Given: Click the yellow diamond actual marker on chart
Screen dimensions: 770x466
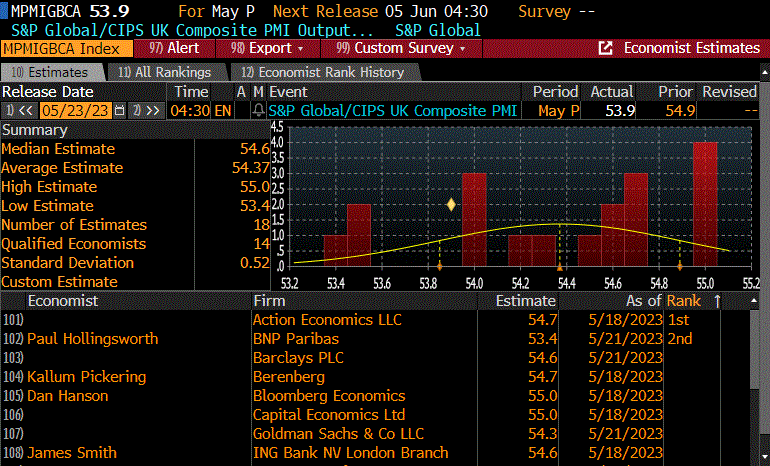Looking at the screenshot, I should pos(451,204).
